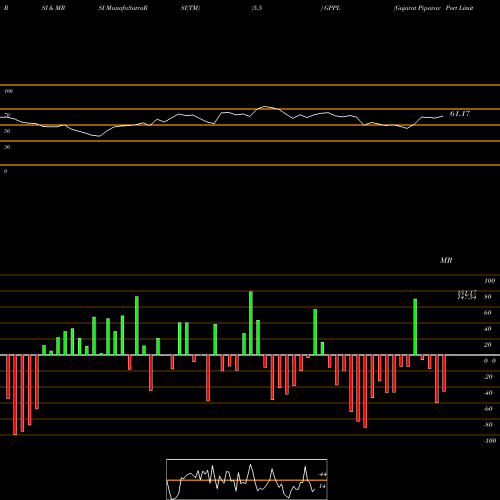
Task: Open the mini oscillator chart at bottom
Action: 247,479
